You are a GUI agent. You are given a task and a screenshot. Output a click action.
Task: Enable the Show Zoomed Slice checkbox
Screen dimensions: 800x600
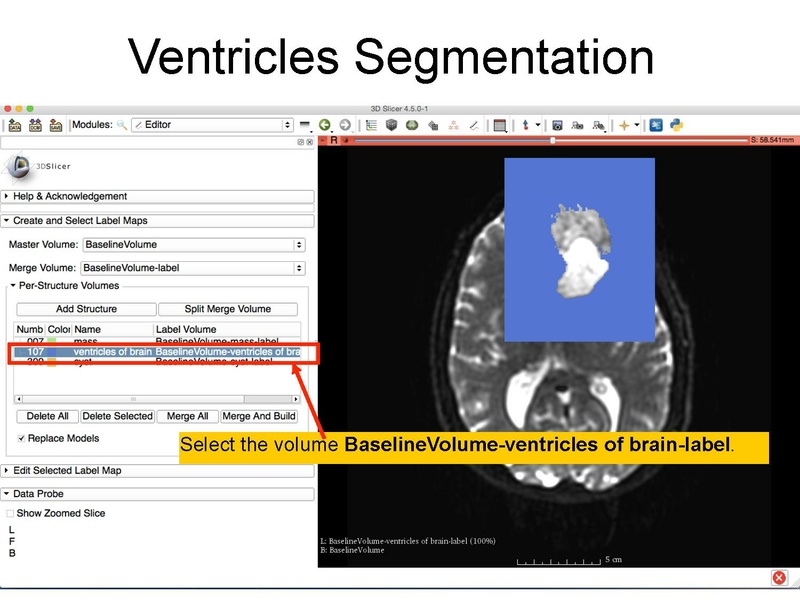[11, 513]
